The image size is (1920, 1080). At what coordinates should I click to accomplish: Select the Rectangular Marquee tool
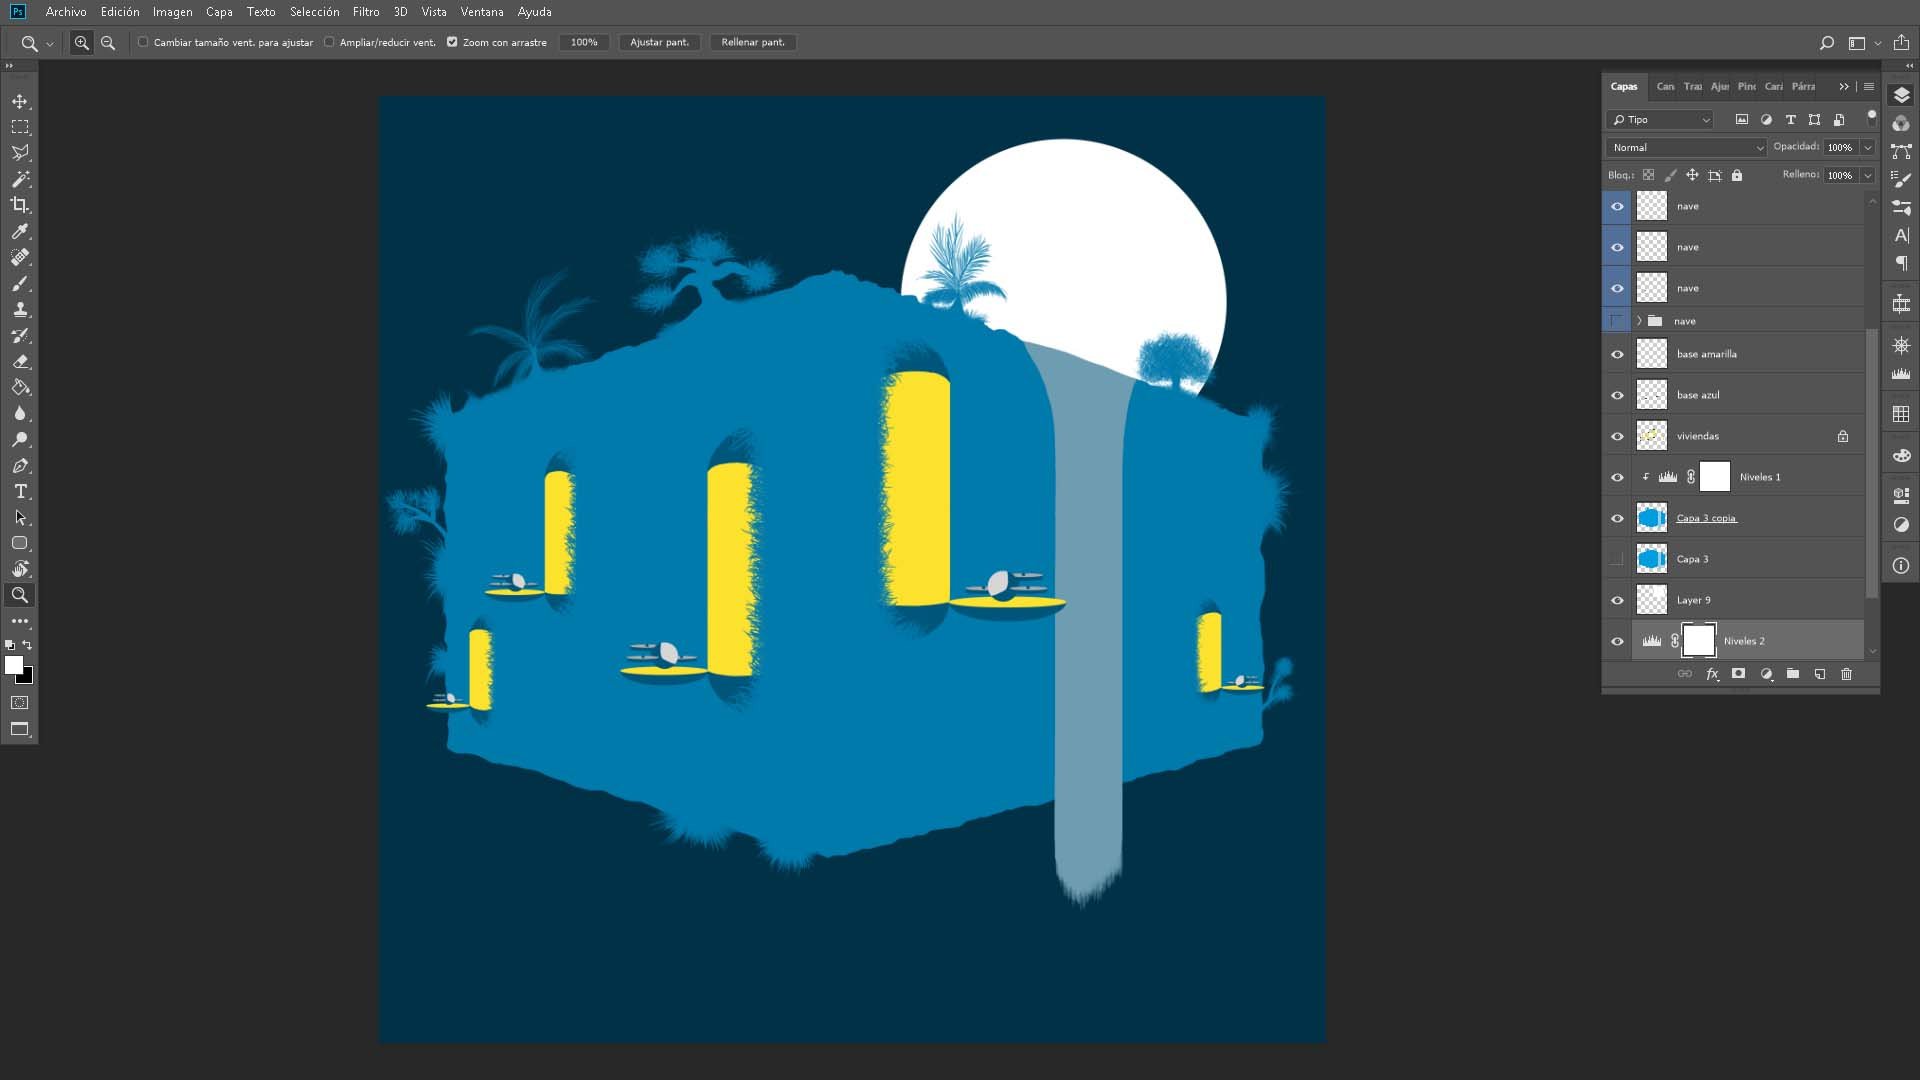click(x=20, y=127)
